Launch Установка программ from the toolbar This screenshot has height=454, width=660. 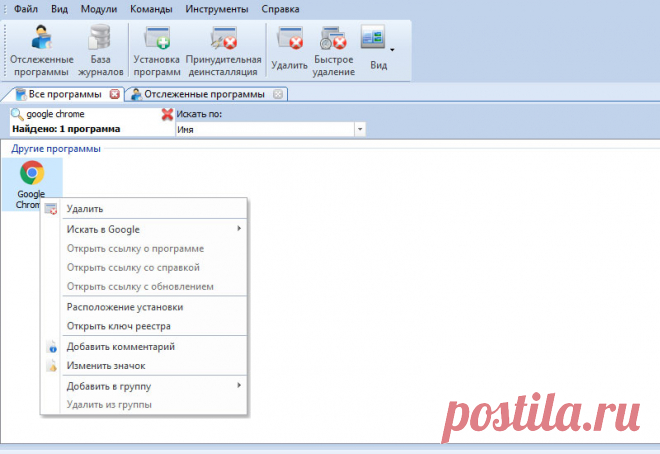157,51
